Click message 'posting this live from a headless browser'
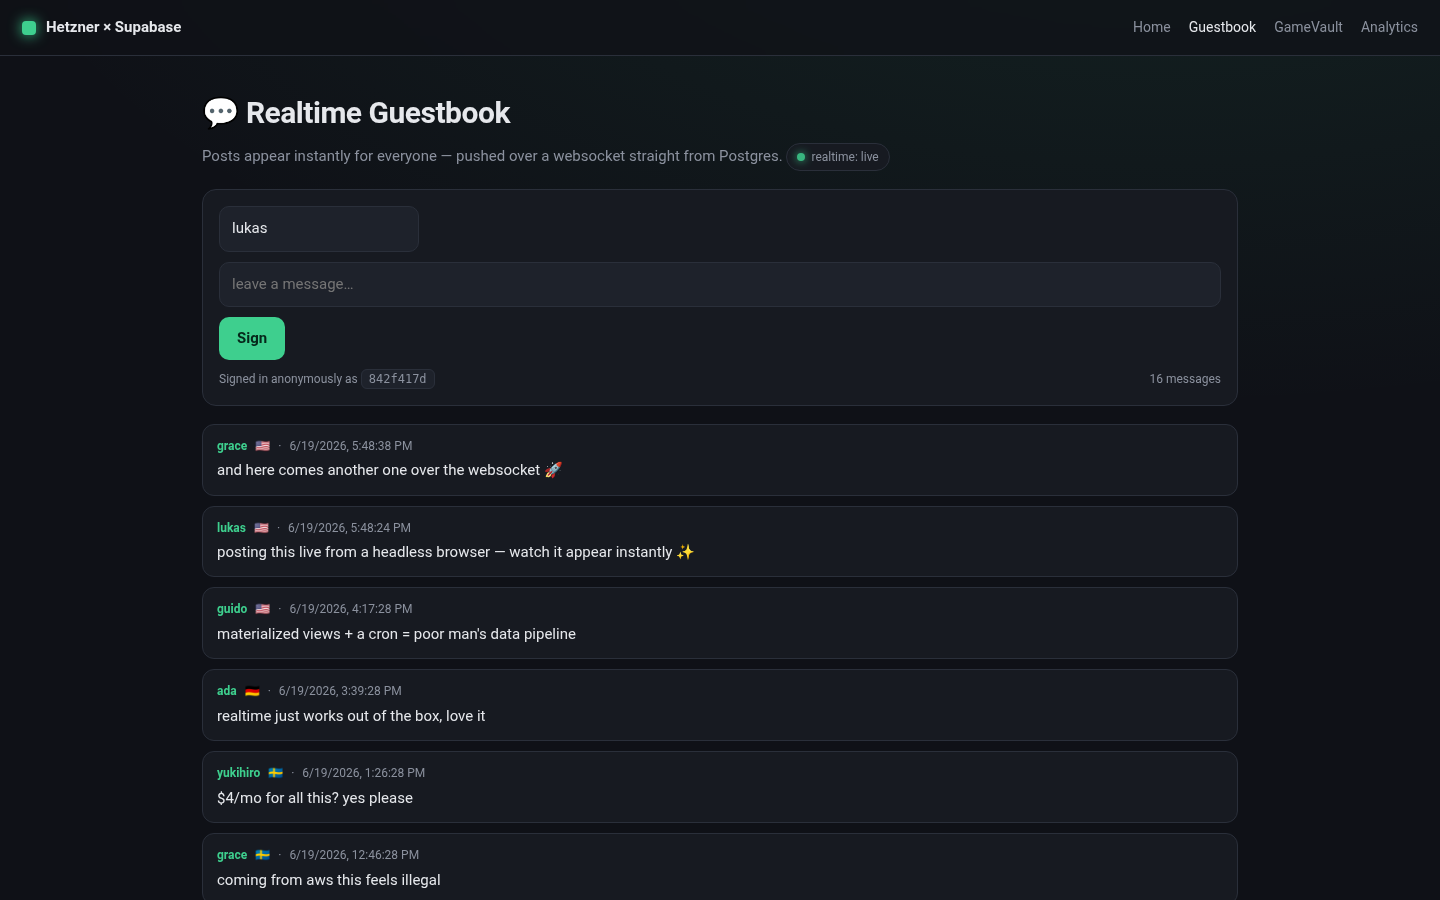 [455, 552]
